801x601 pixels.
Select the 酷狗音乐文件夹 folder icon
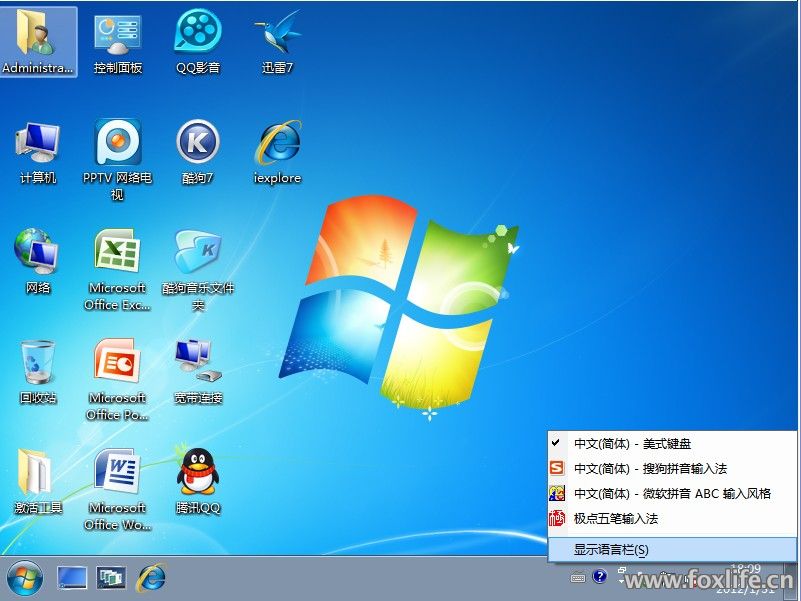click(x=198, y=269)
